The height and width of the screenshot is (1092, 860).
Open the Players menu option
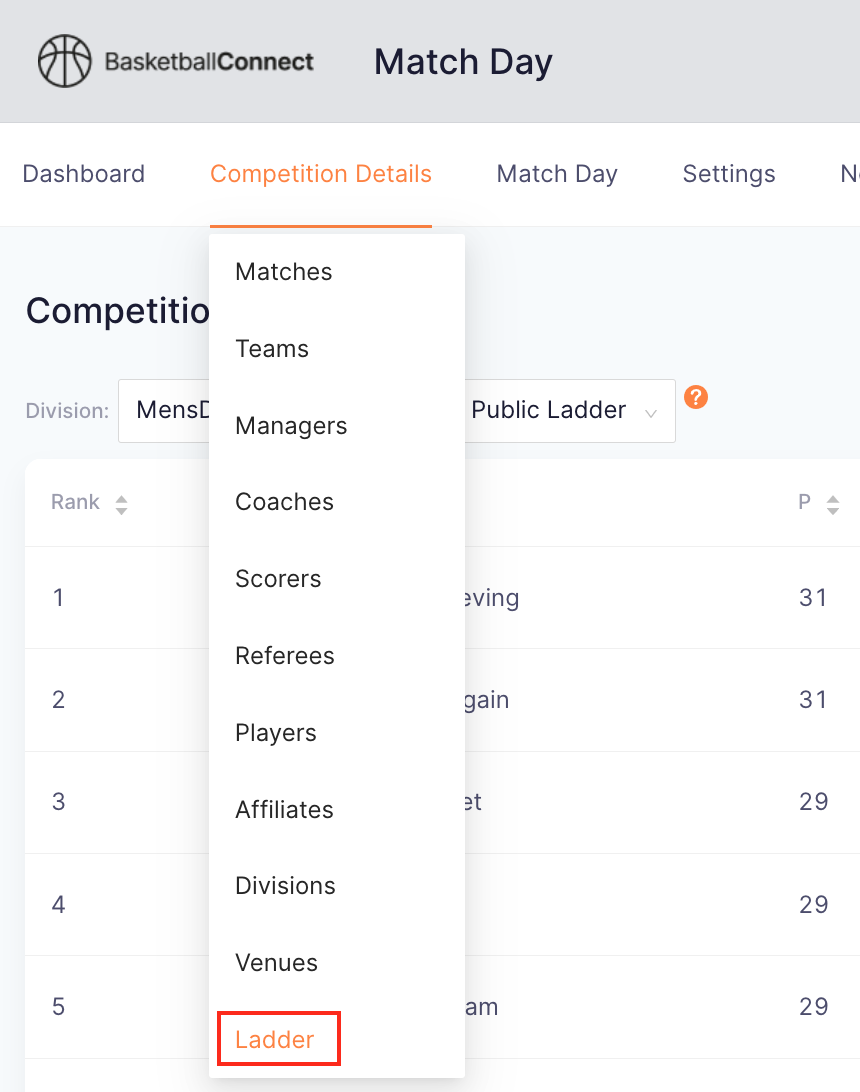point(276,733)
